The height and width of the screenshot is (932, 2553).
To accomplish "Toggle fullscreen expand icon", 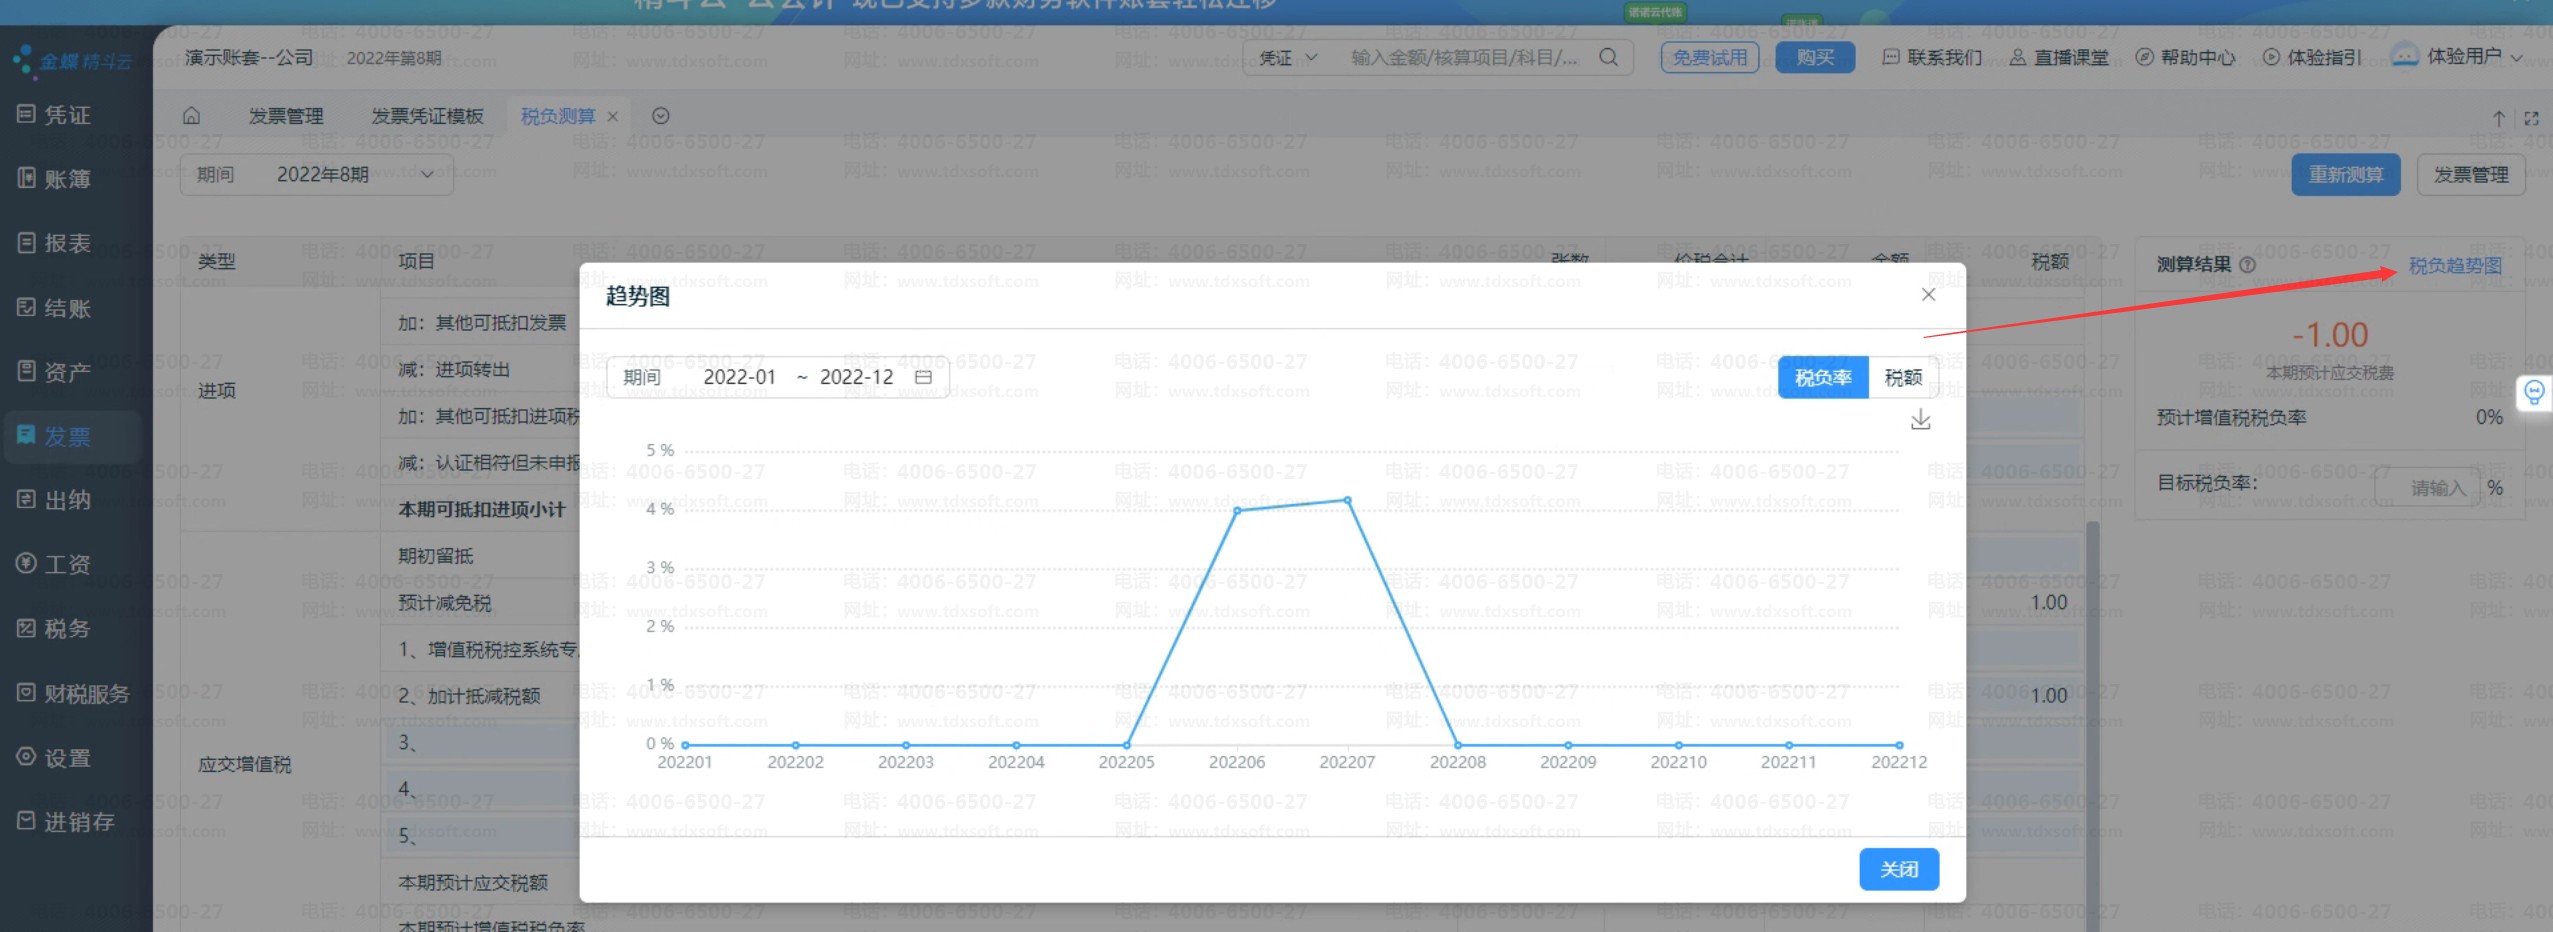I will click(x=2531, y=118).
